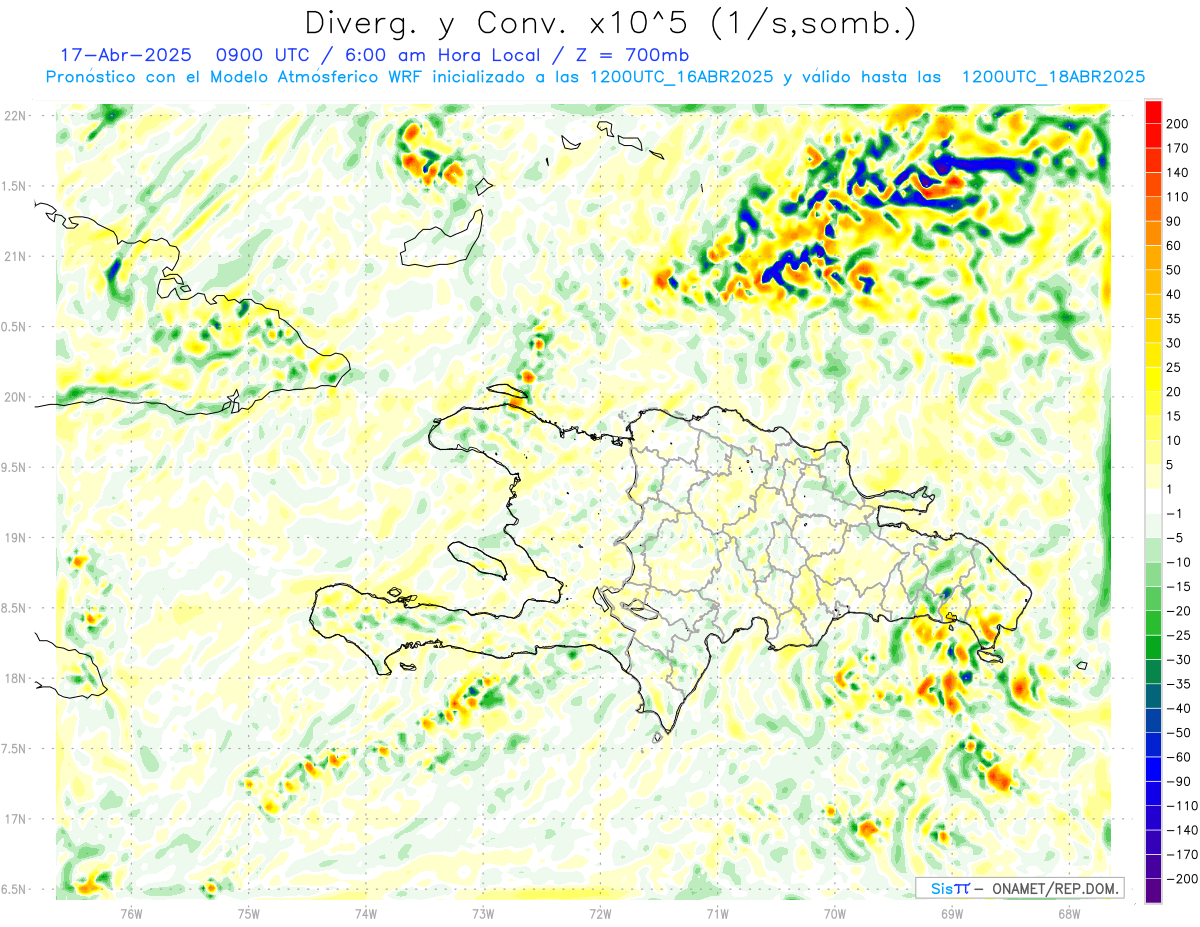The height and width of the screenshot is (927, 1200).
Task: Click the red colorbar segment above 200
Action: (1153, 111)
